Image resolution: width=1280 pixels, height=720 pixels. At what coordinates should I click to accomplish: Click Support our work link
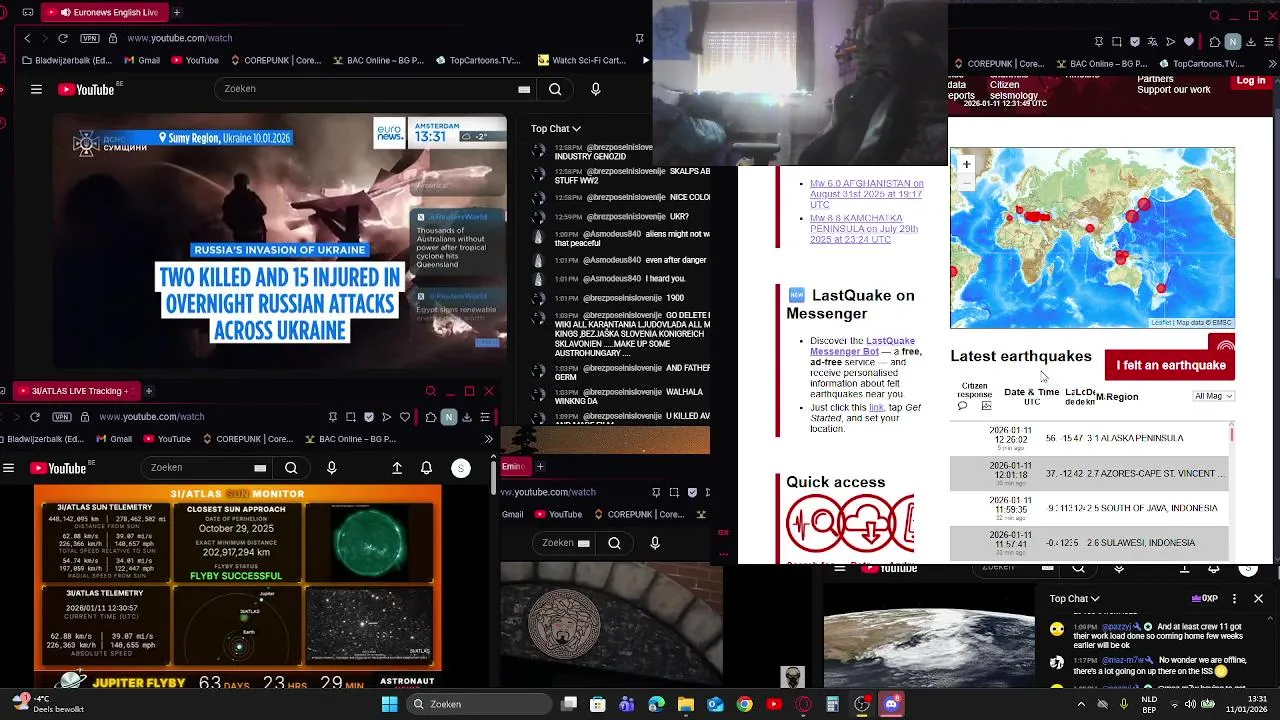[x=1174, y=90]
